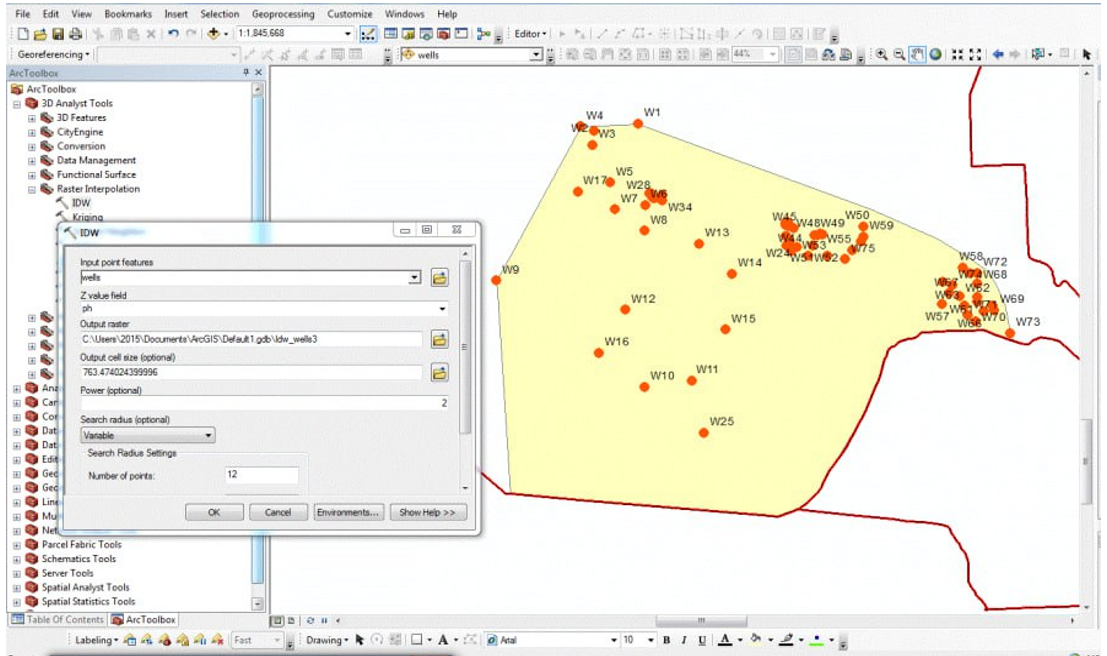Collapse the Raster Interpolation toolset
Viewport: 1107px width, 656px height.
[x=32, y=190]
